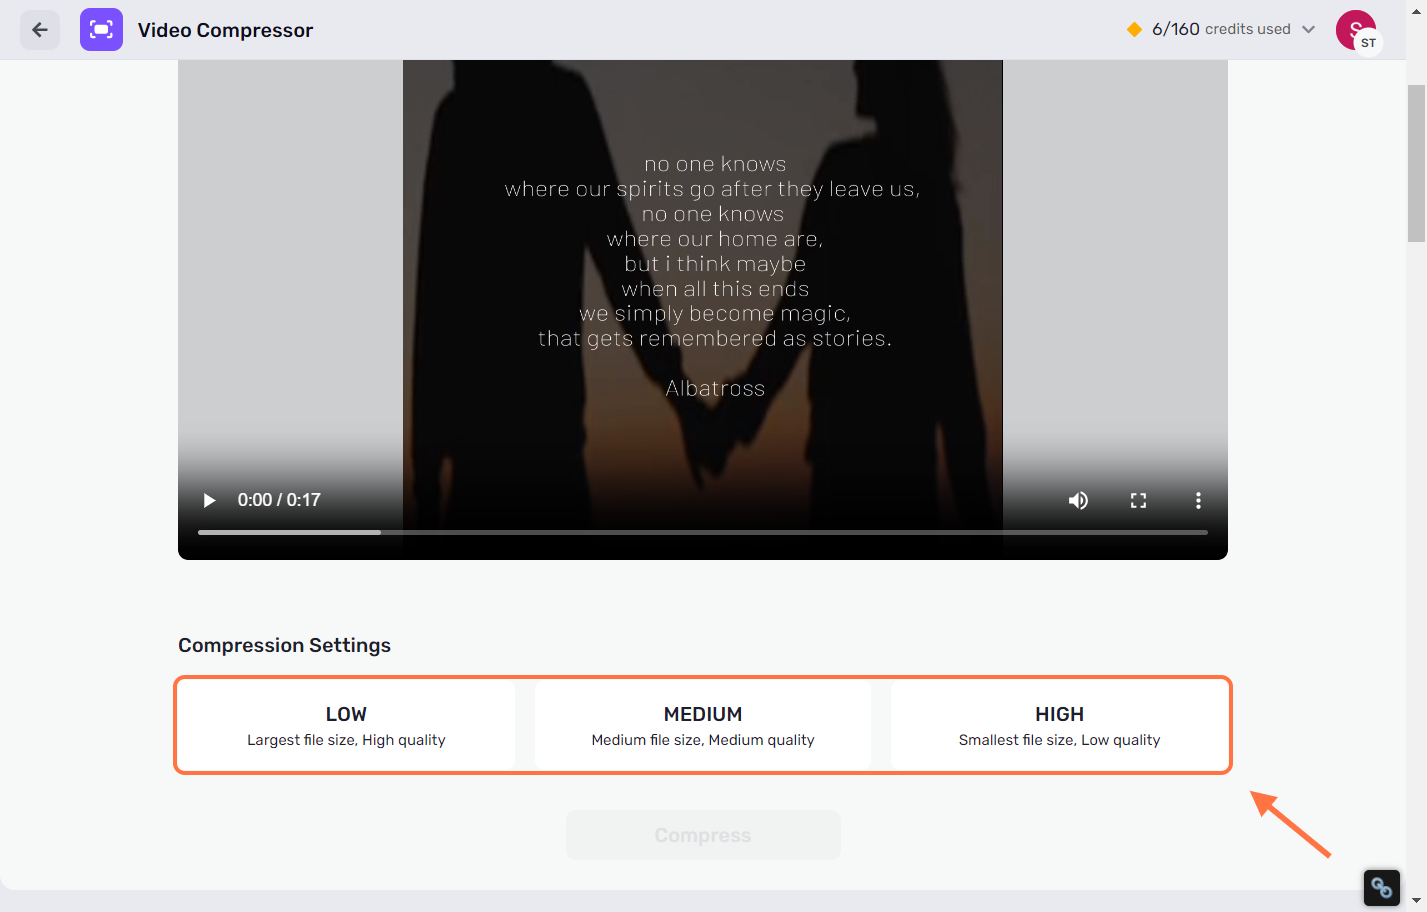
Task: Seek along the video progress bar
Action: (x=703, y=532)
